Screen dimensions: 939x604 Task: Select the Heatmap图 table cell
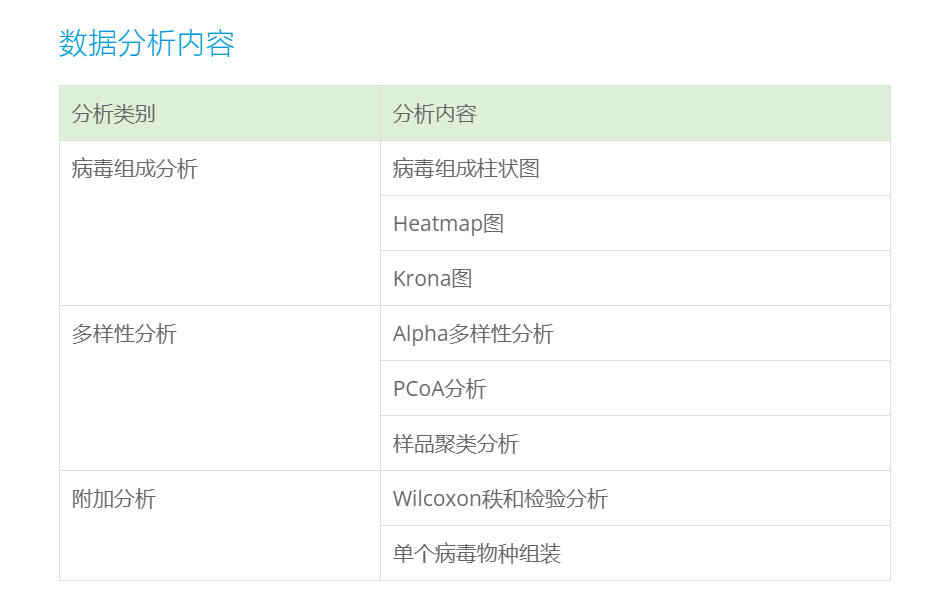[x=448, y=224]
